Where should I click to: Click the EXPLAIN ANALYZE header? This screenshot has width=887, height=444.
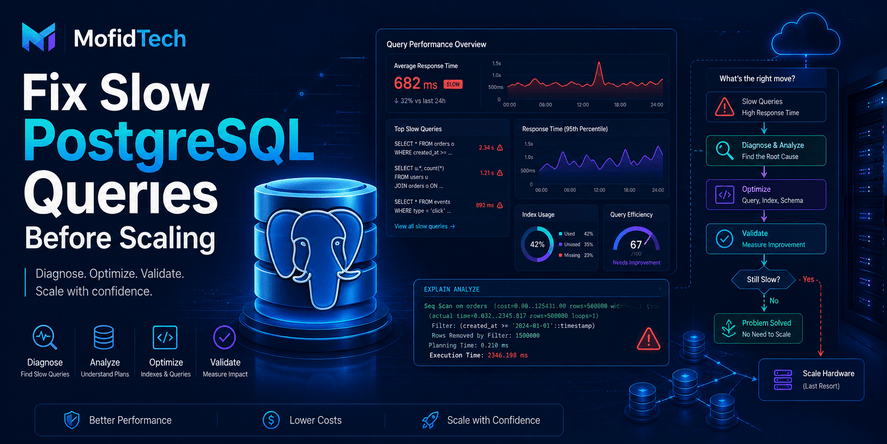[451, 289]
